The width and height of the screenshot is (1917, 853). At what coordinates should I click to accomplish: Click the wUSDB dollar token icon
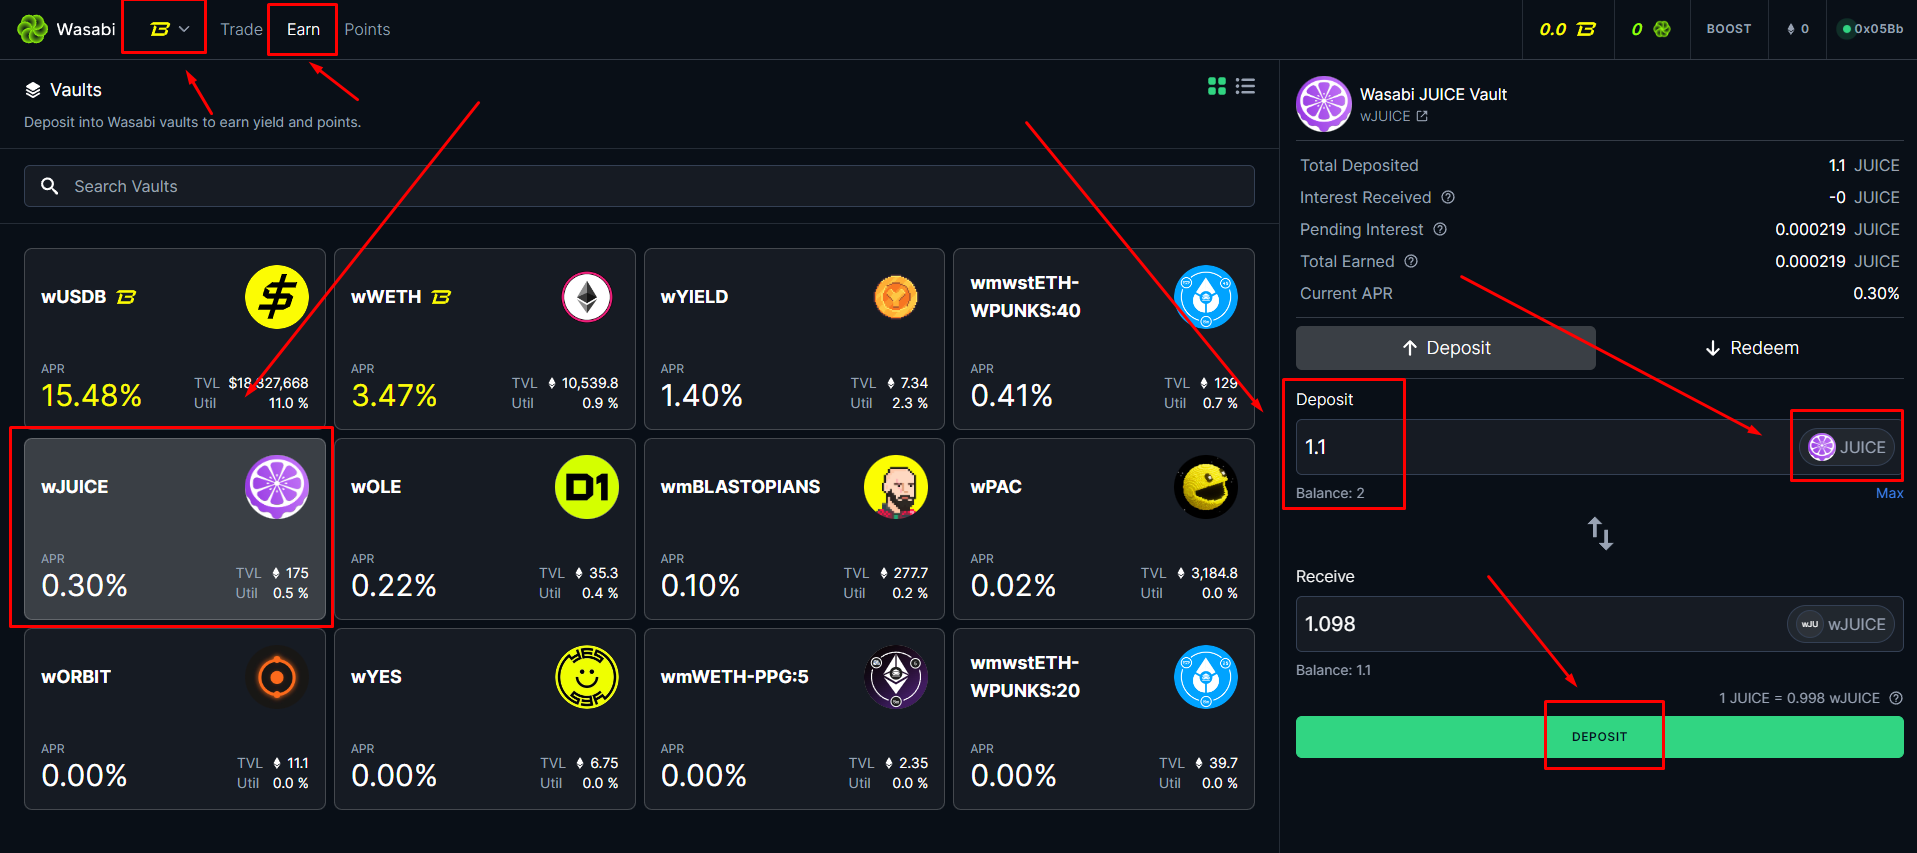pyautogui.click(x=277, y=297)
